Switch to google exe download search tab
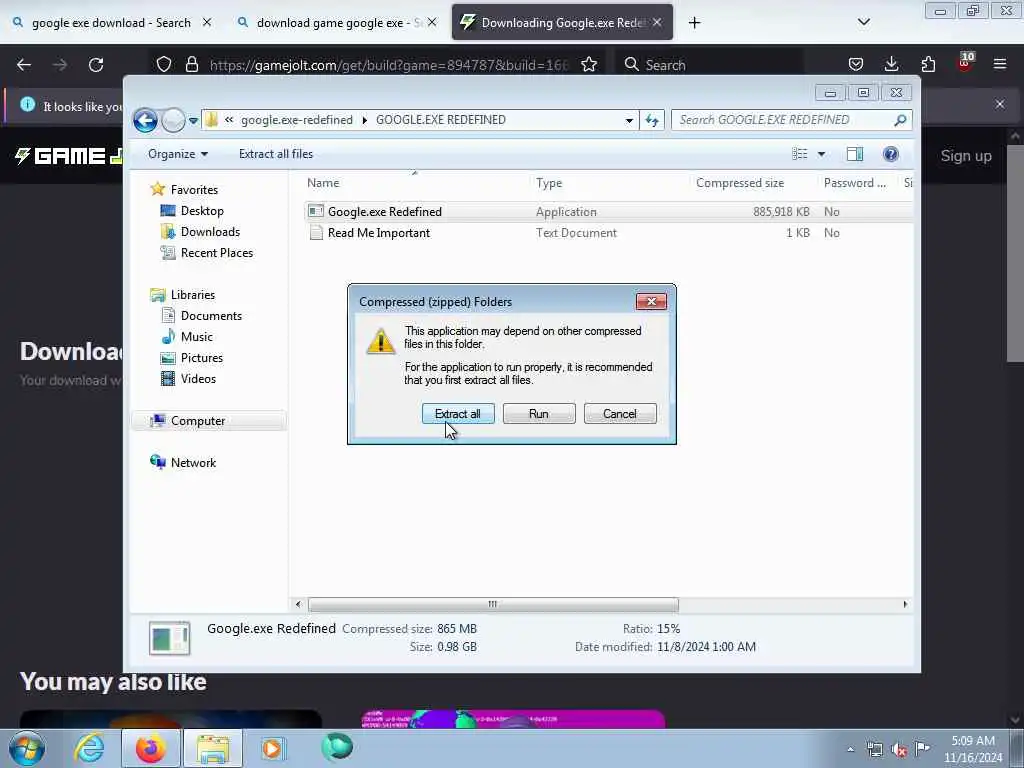This screenshot has height=768, width=1024. [x=111, y=23]
